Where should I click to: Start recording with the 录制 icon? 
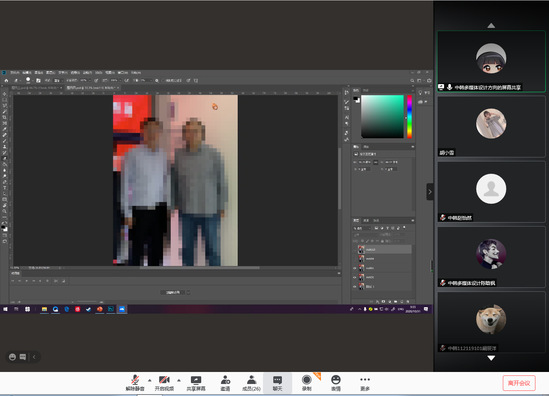306,383
